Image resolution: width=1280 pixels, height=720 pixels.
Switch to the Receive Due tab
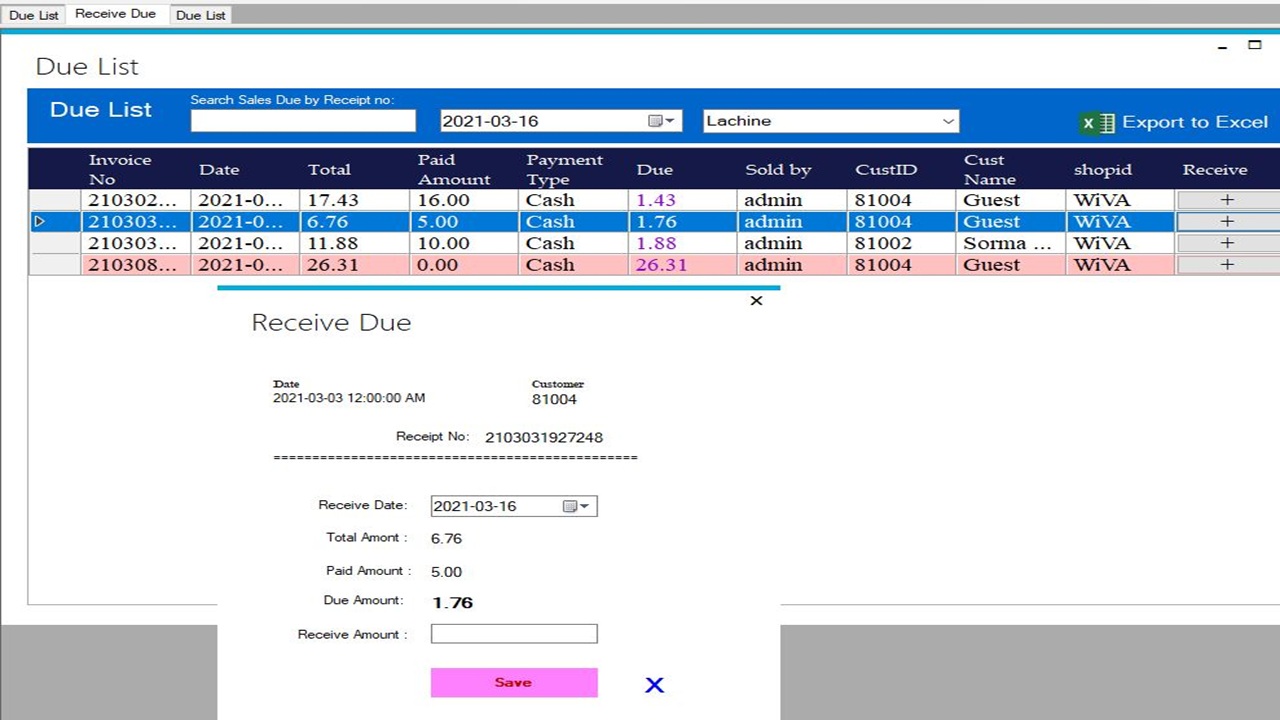coord(116,14)
